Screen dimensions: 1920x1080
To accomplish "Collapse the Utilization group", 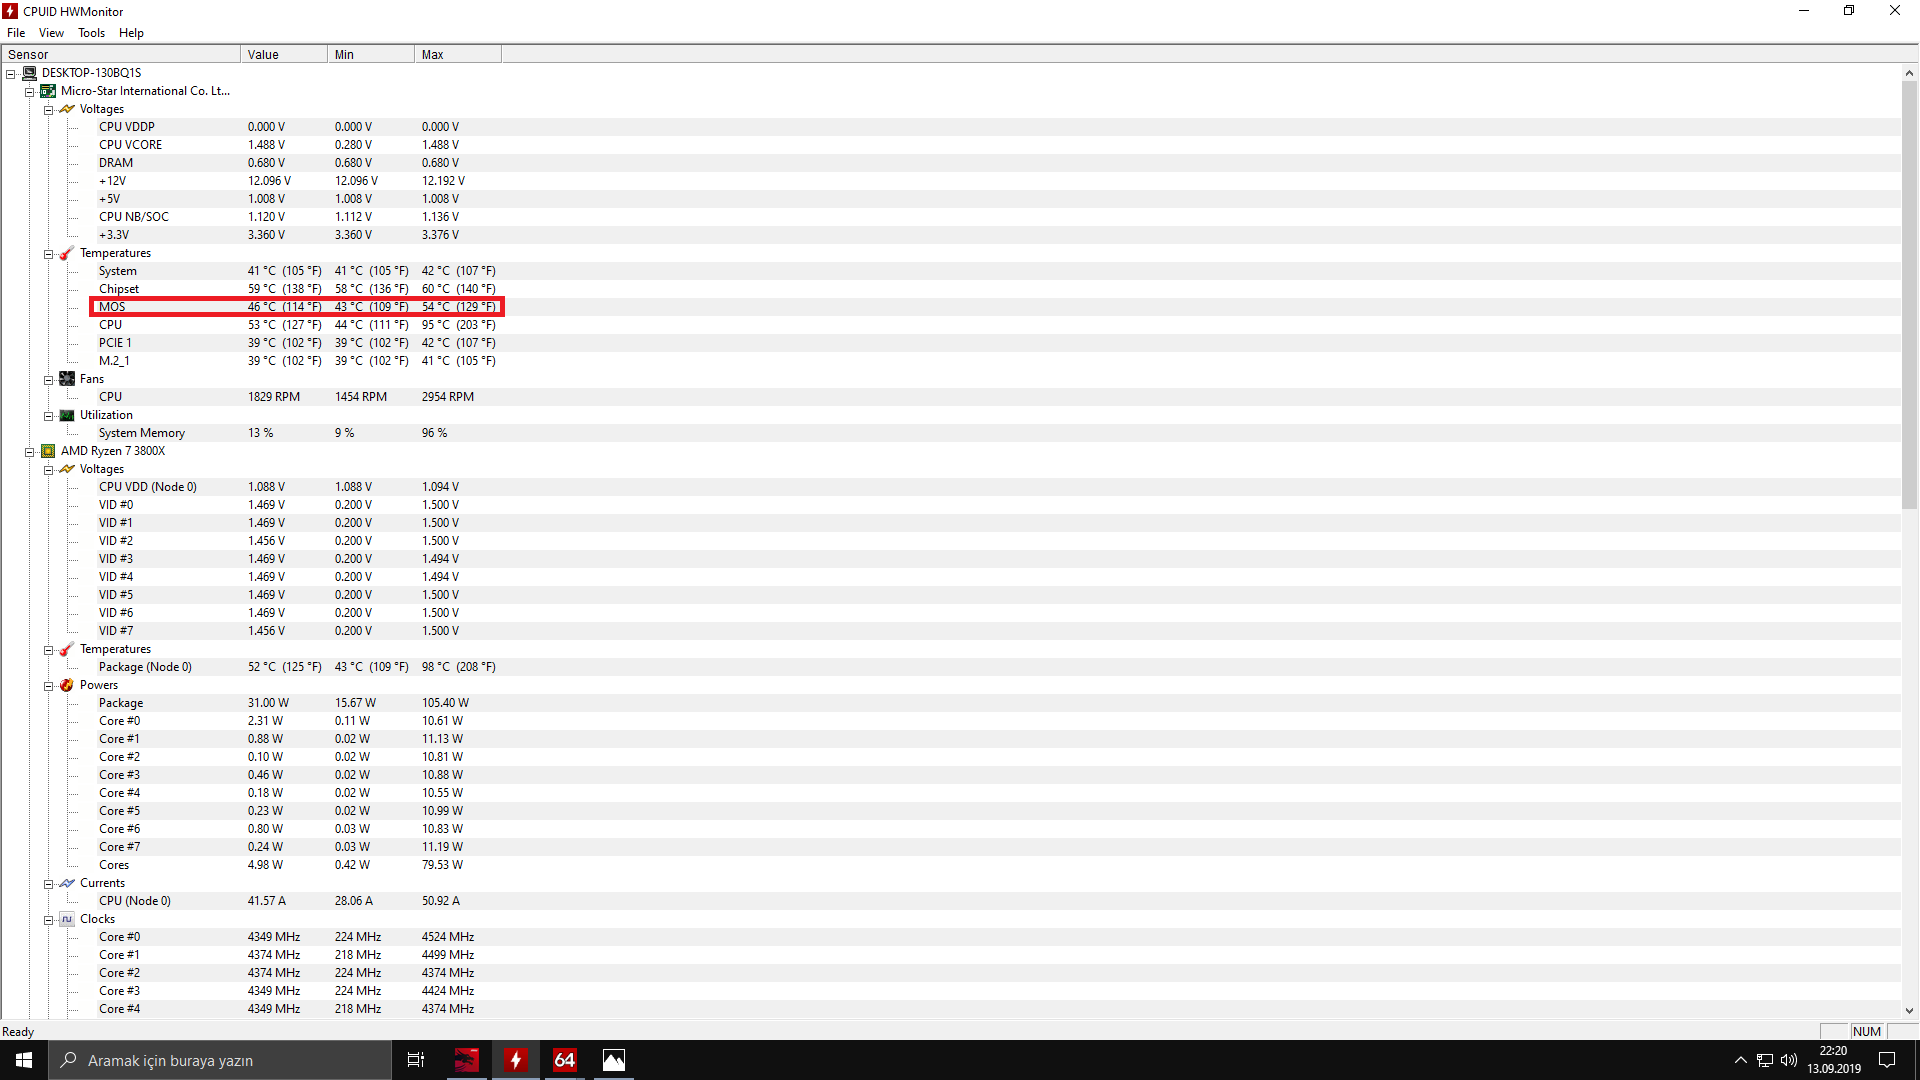I will click(48, 415).
